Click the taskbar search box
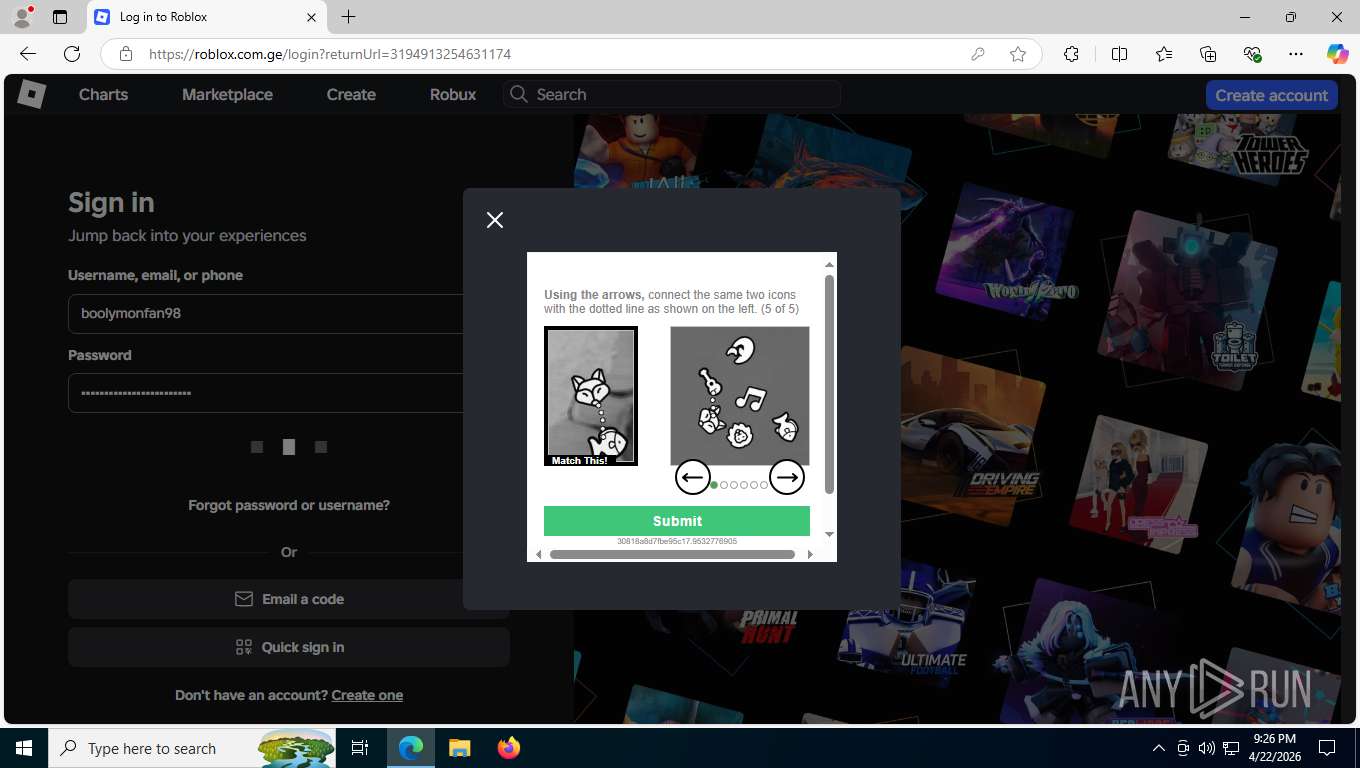Screen dimensions: 1360x768 (193, 748)
